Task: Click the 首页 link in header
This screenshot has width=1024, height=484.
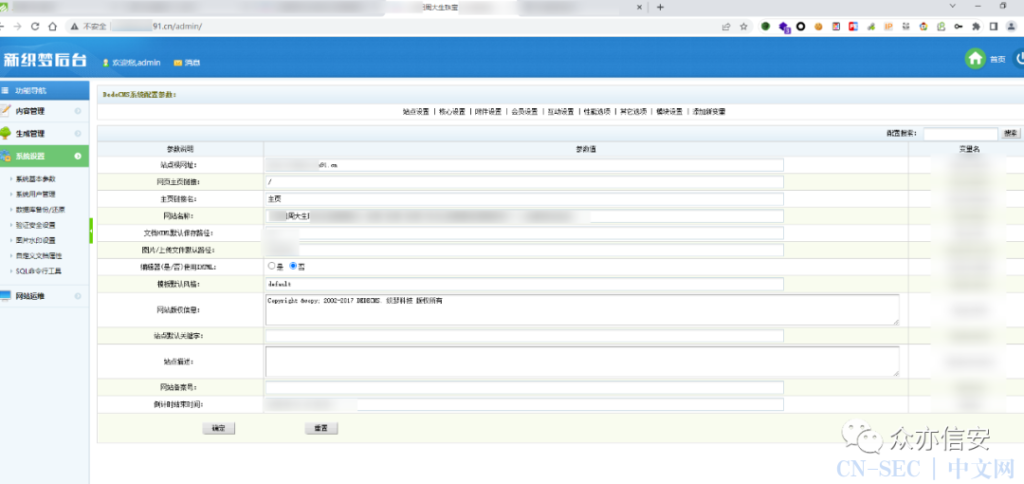Action: tap(997, 59)
